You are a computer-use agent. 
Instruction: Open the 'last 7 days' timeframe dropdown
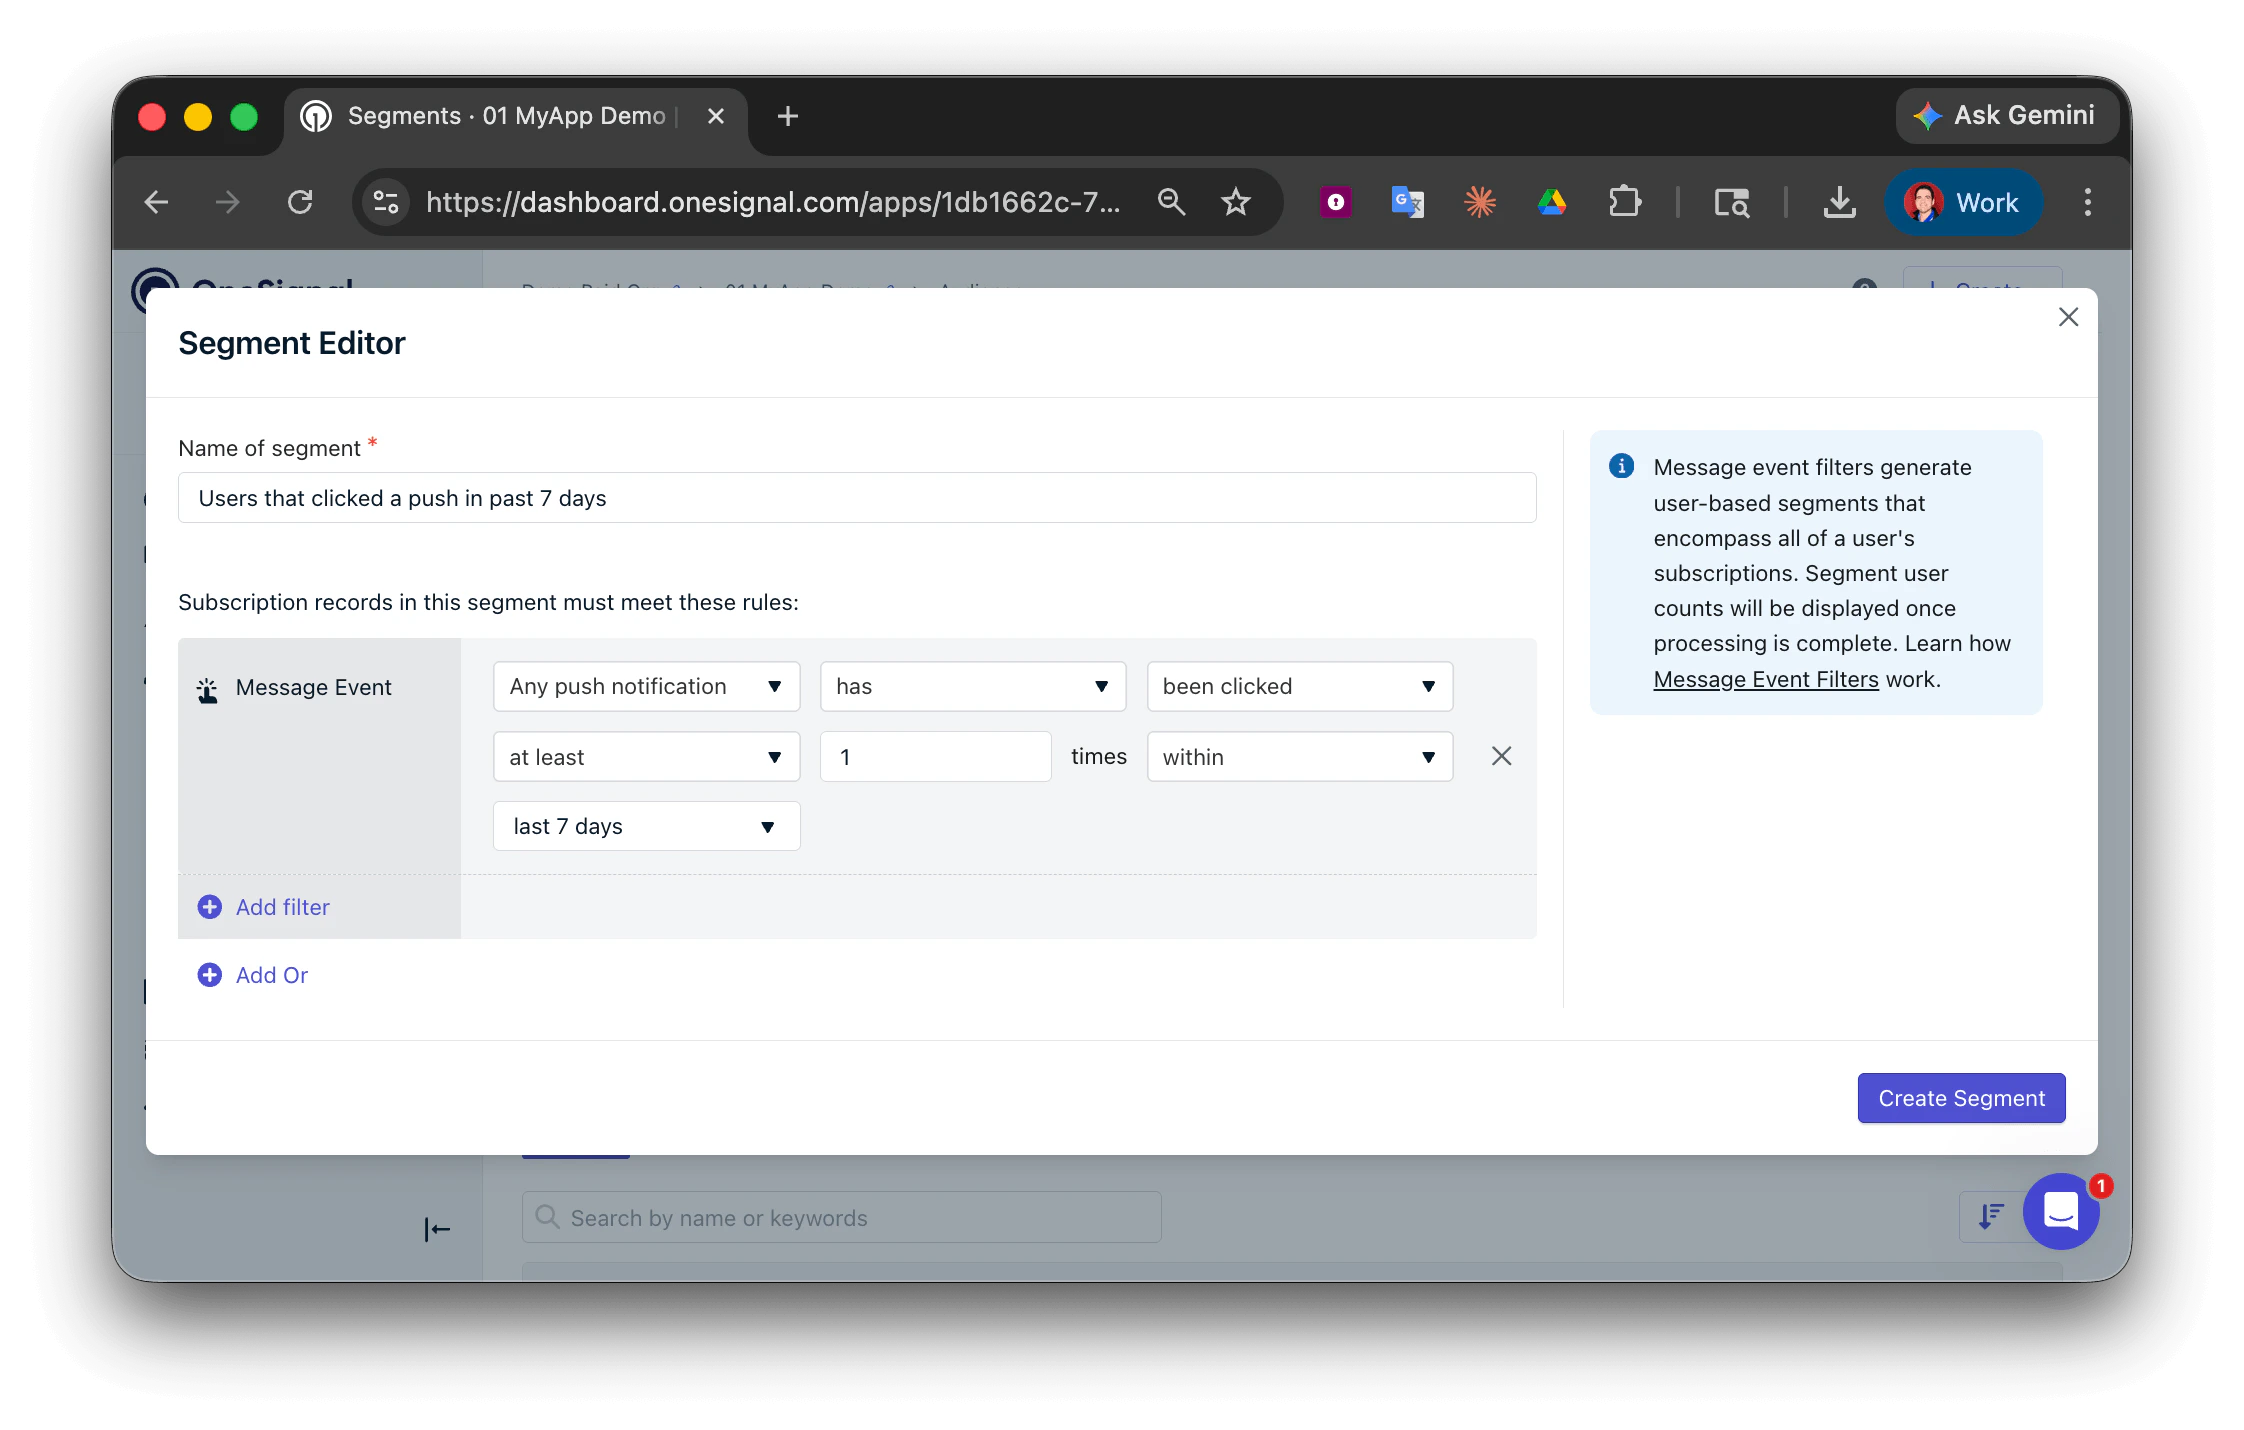(646, 826)
